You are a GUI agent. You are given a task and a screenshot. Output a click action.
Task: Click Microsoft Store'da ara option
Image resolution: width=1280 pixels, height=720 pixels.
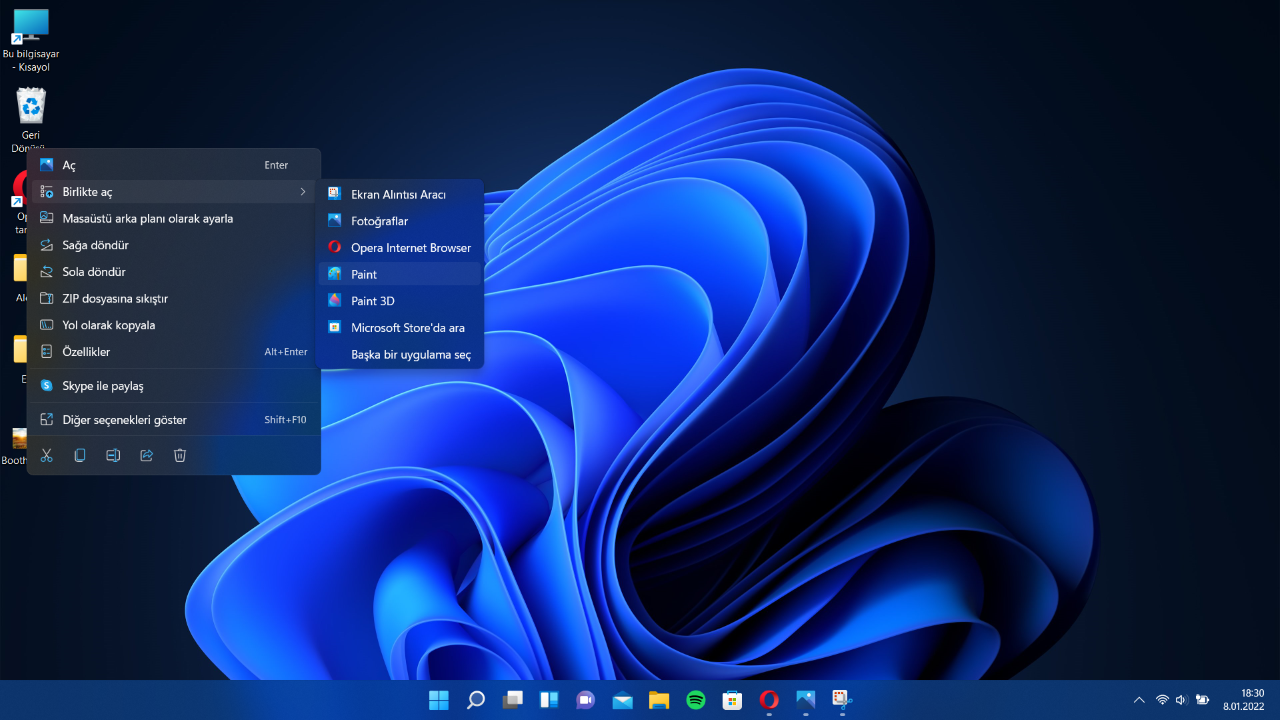[400, 327]
